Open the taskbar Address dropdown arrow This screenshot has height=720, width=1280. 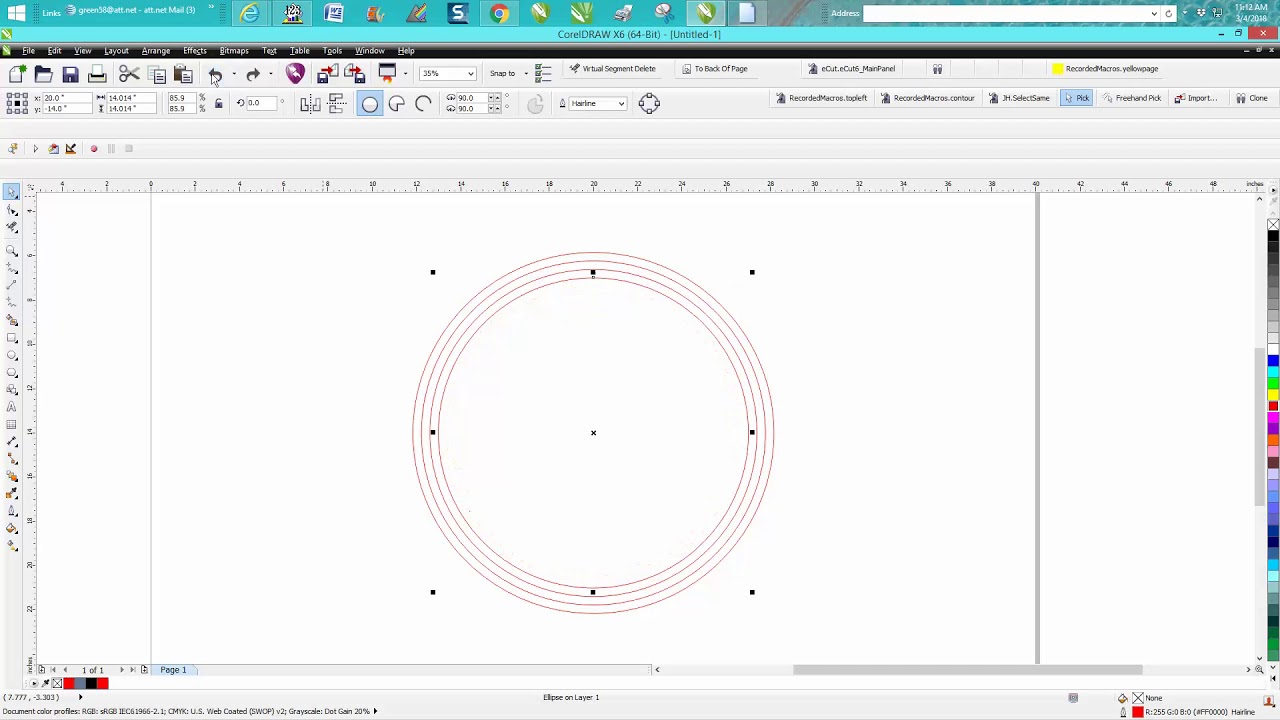tap(1154, 14)
